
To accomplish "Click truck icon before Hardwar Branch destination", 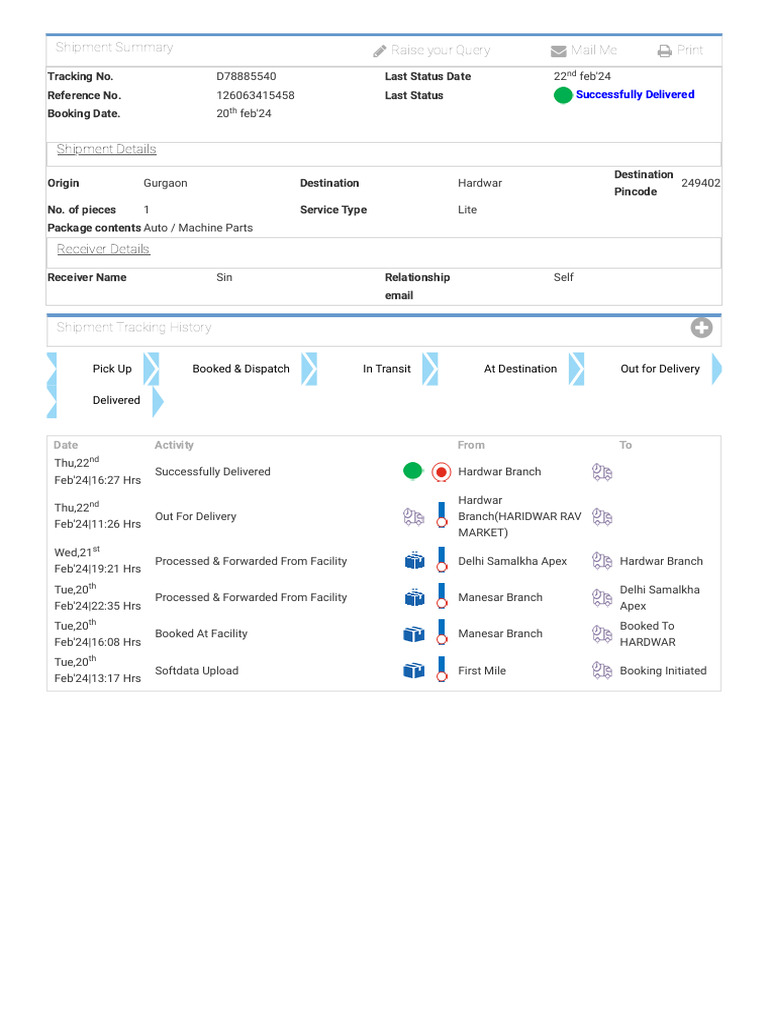I will click(601, 561).
